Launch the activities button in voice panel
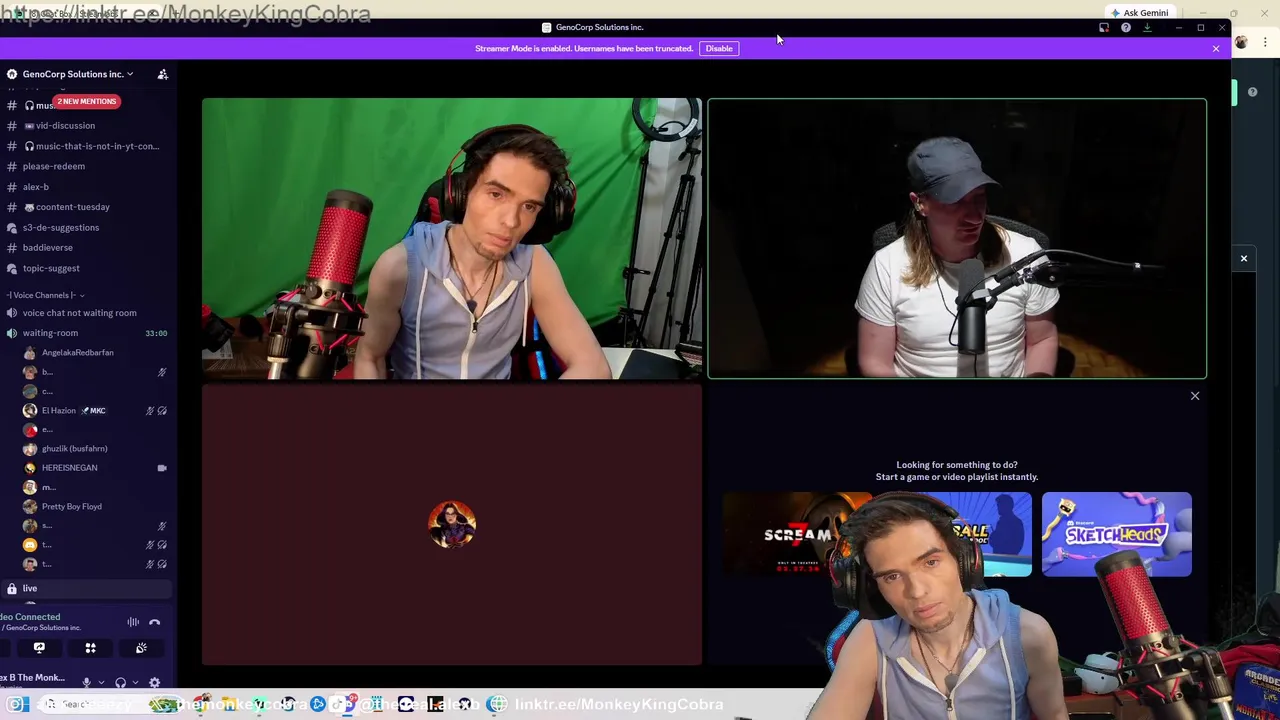Image resolution: width=1280 pixels, height=720 pixels. [x=90, y=648]
